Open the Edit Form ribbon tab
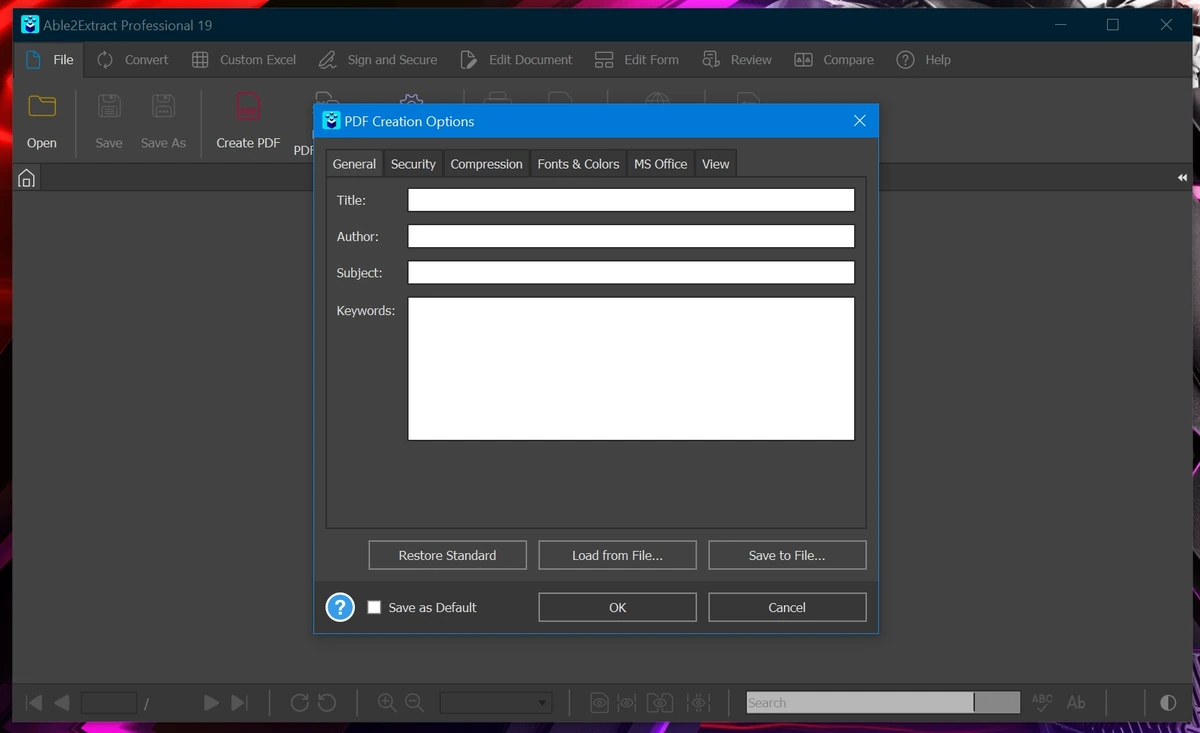 (637, 60)
